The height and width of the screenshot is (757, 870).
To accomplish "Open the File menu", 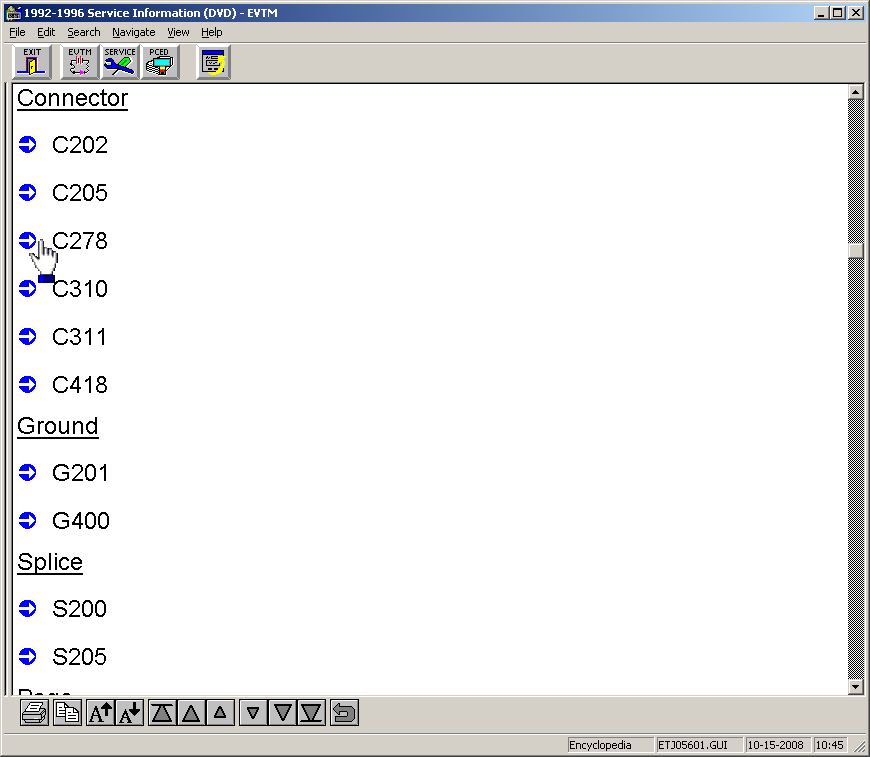I will pos(17,32).
